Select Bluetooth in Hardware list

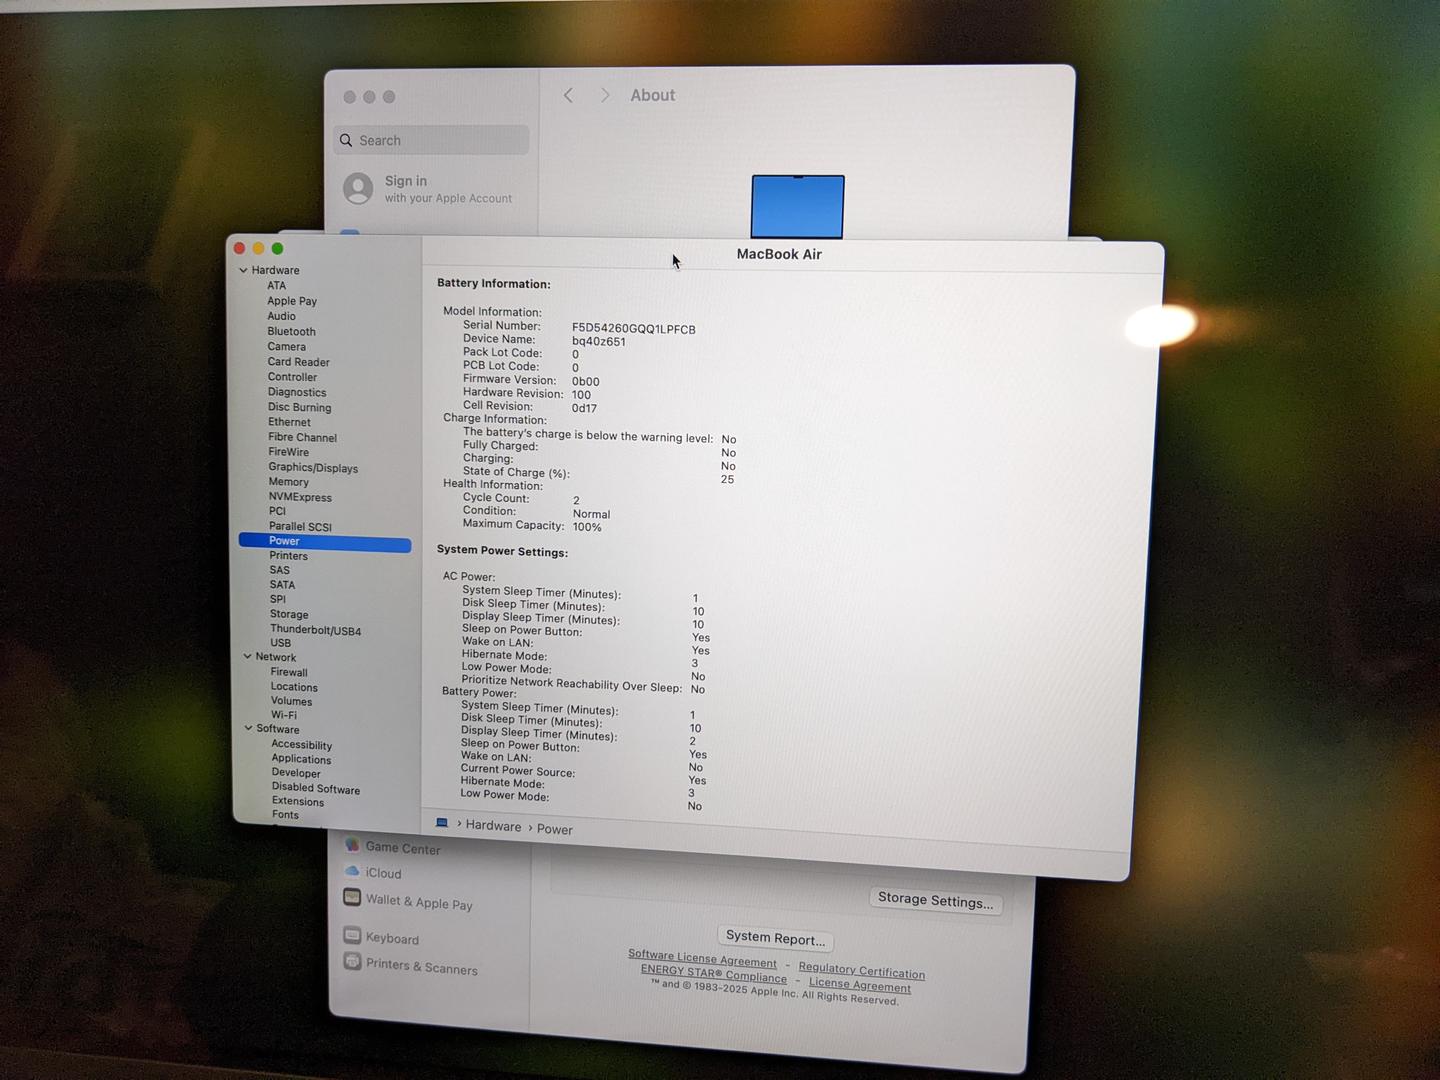tap(291, 331)
